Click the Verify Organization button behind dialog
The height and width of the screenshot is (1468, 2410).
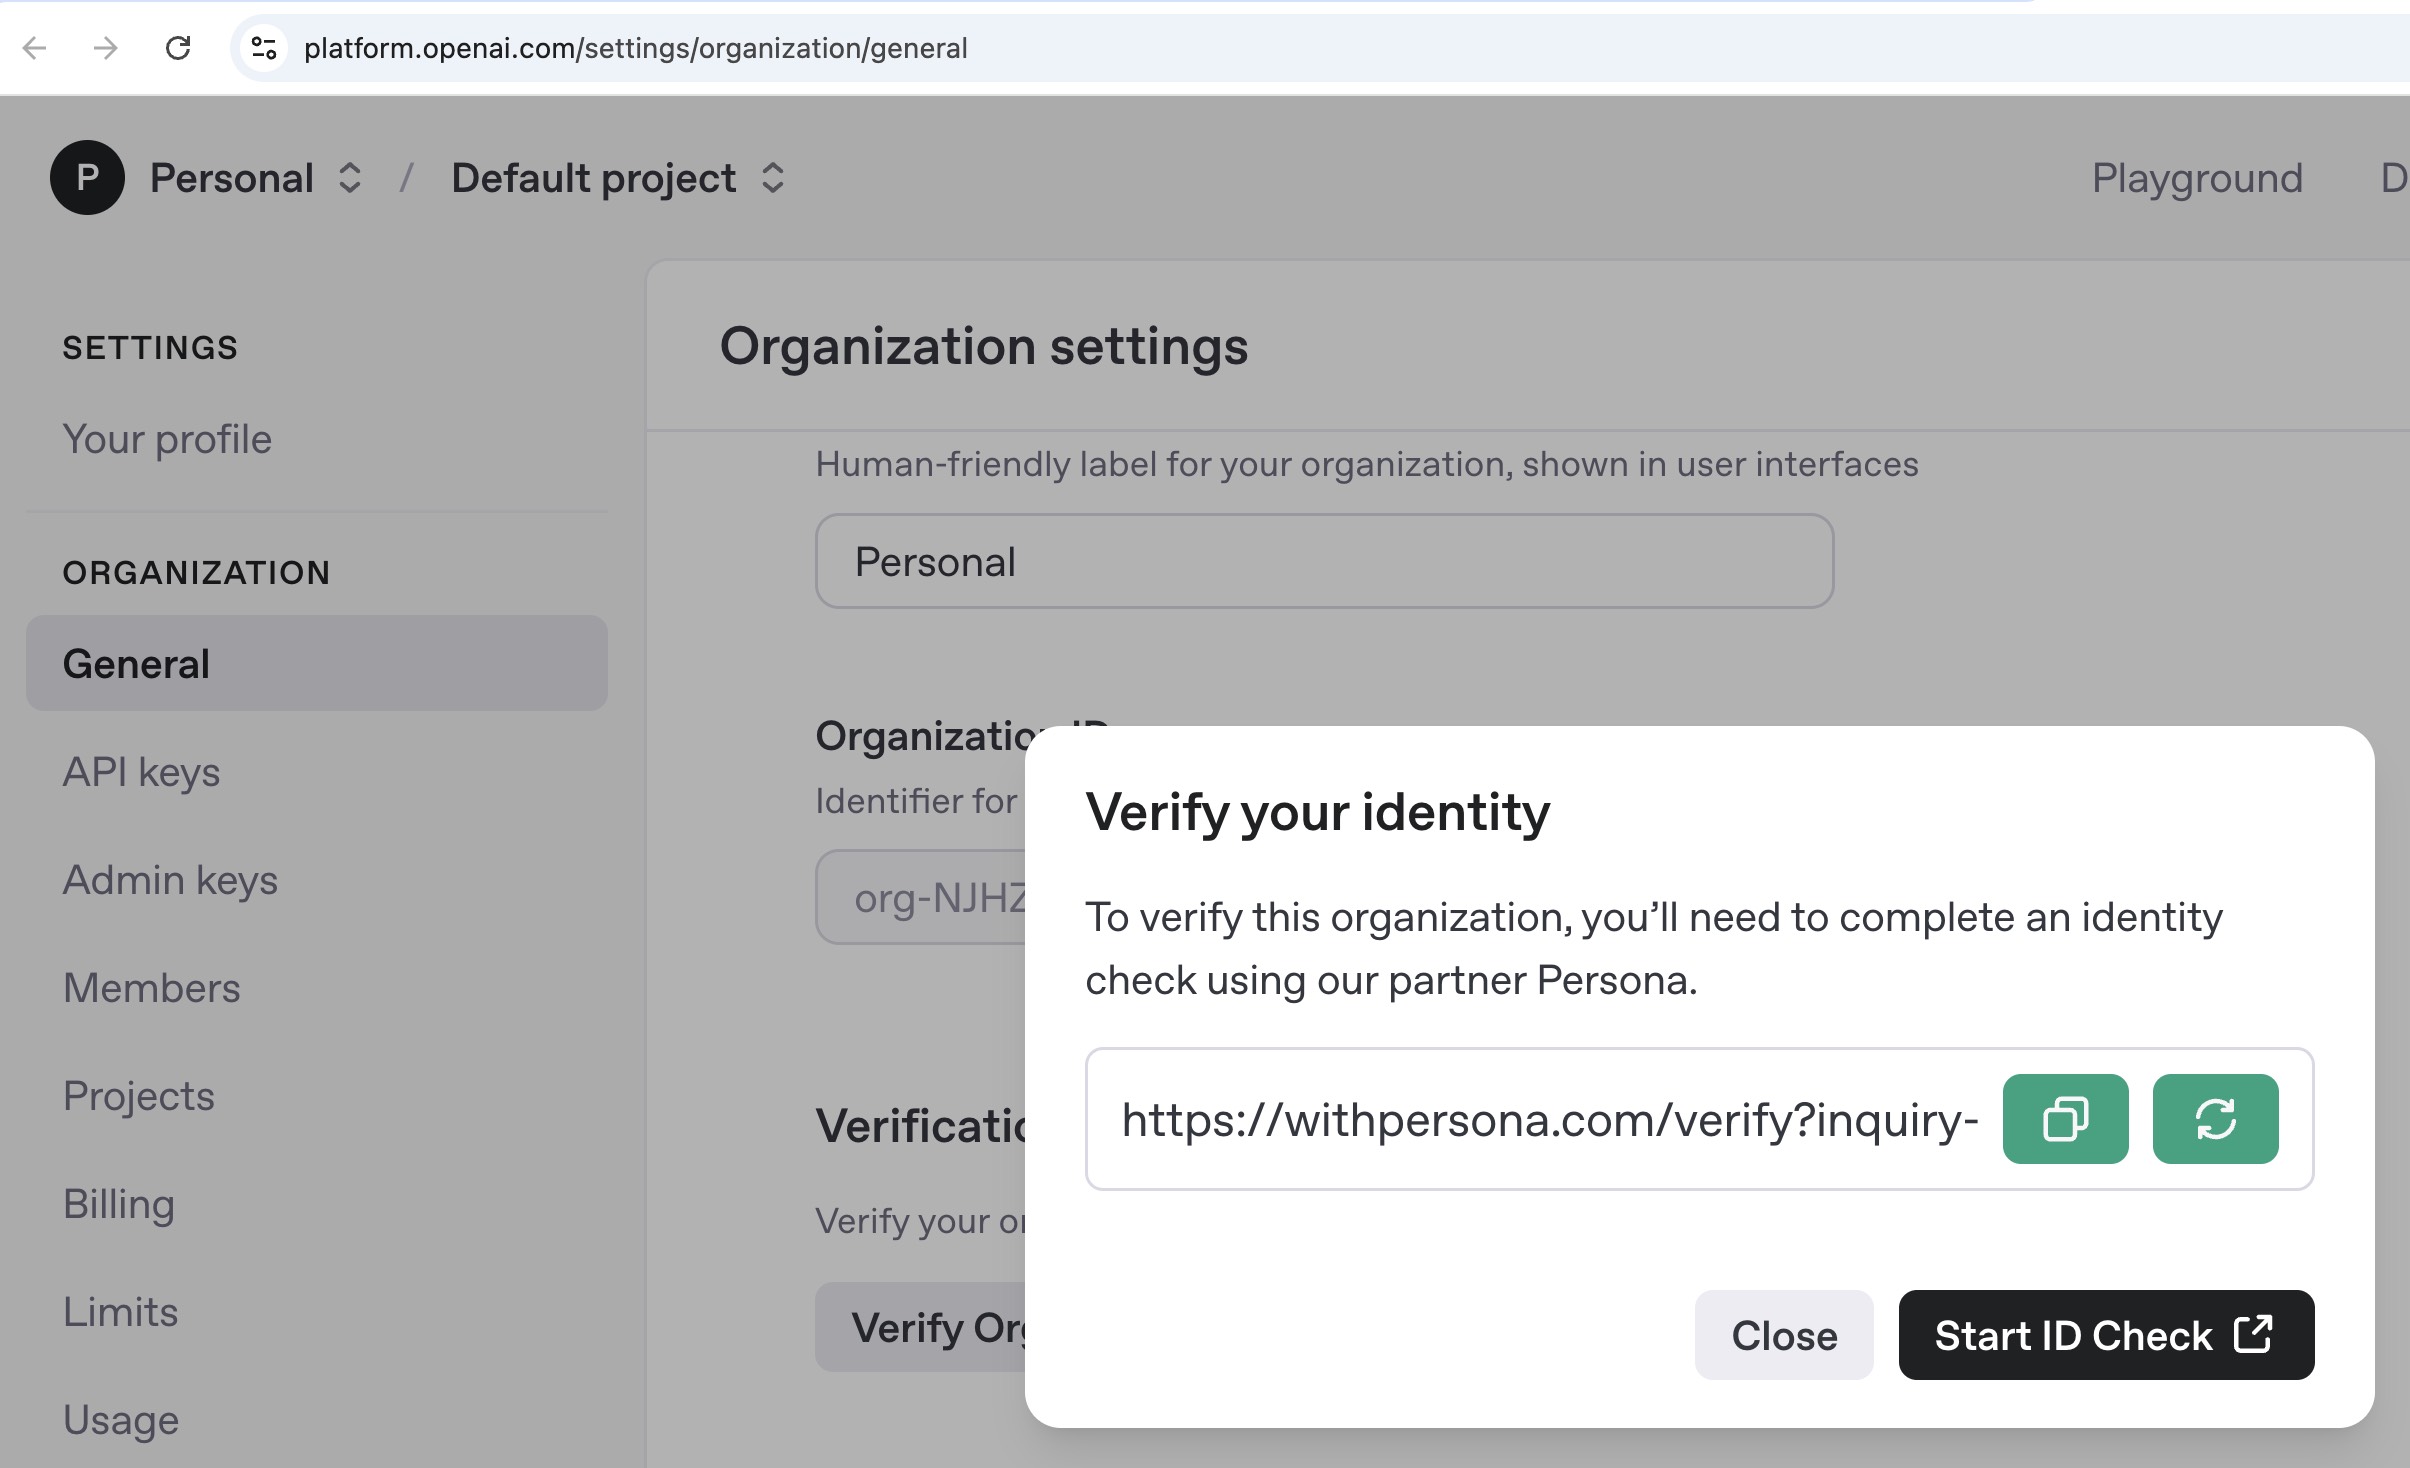click(x=921, y=1327)
